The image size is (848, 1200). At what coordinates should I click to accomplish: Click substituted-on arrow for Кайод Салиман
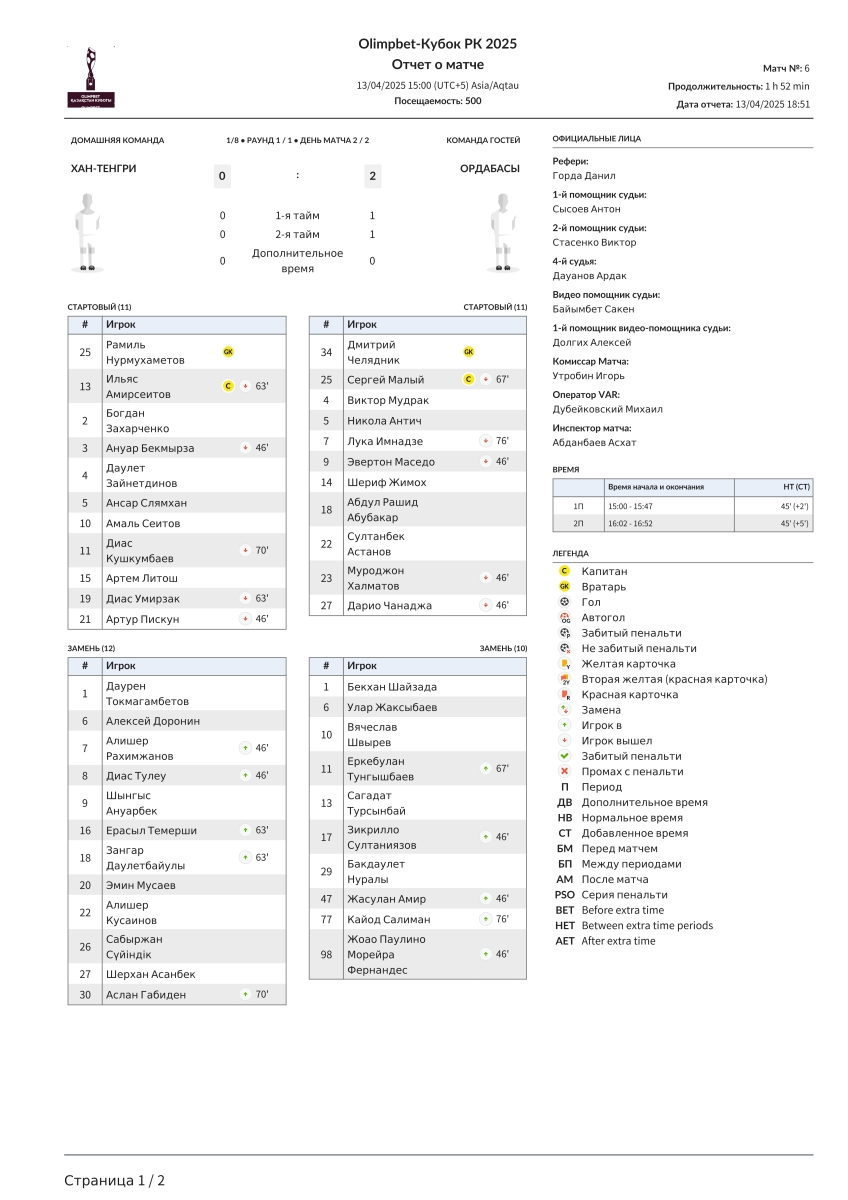click(485, 920)
